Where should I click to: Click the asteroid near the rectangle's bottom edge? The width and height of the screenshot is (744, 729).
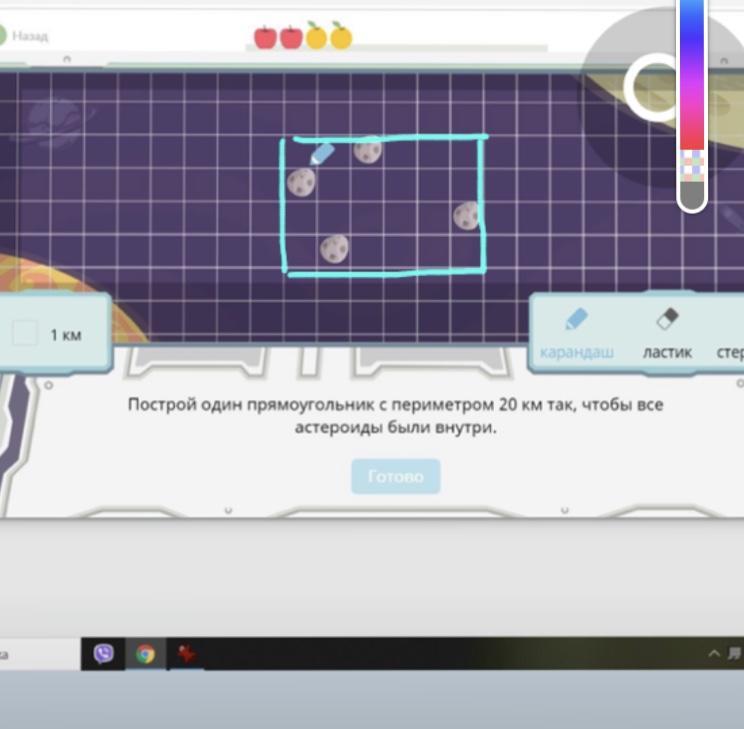point(334,247)
